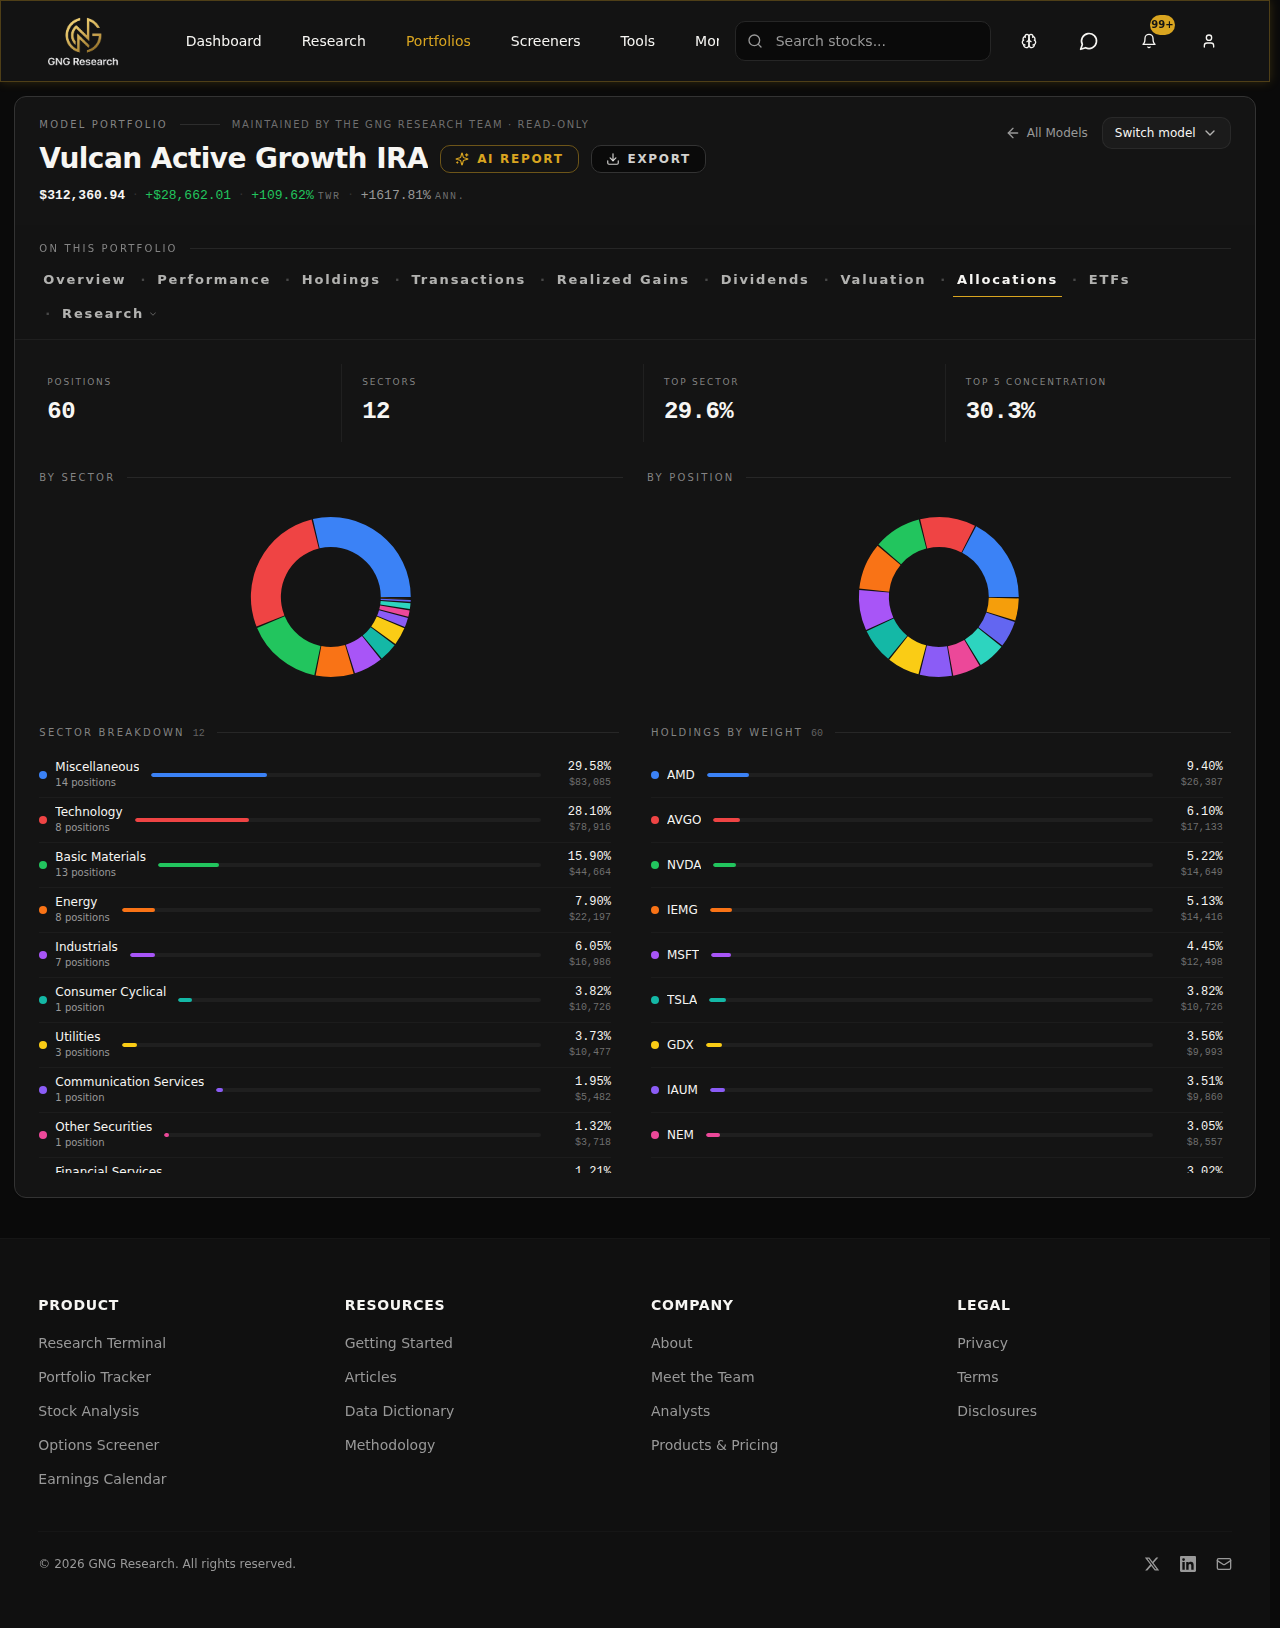
Task: Go back to All Models
Action: 1047,133
